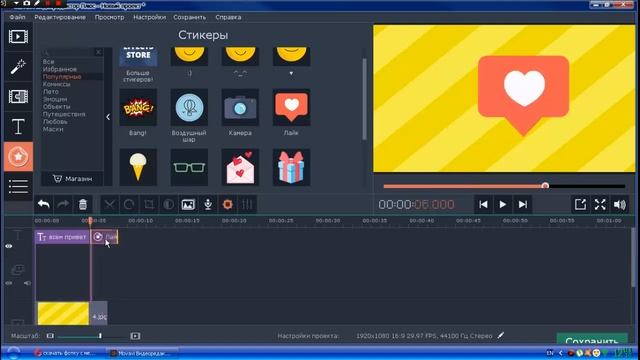Select the Популярные category
The height and width of the screenshot is (360, 640).
pos(62,77)
